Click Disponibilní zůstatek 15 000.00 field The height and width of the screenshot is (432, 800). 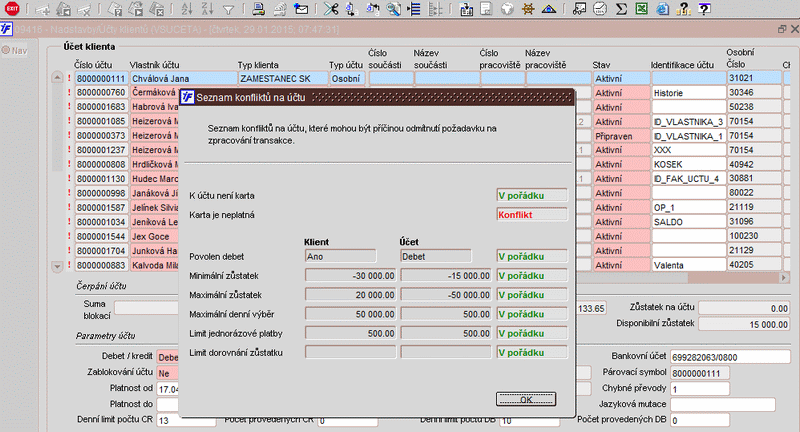click(744, 324)
